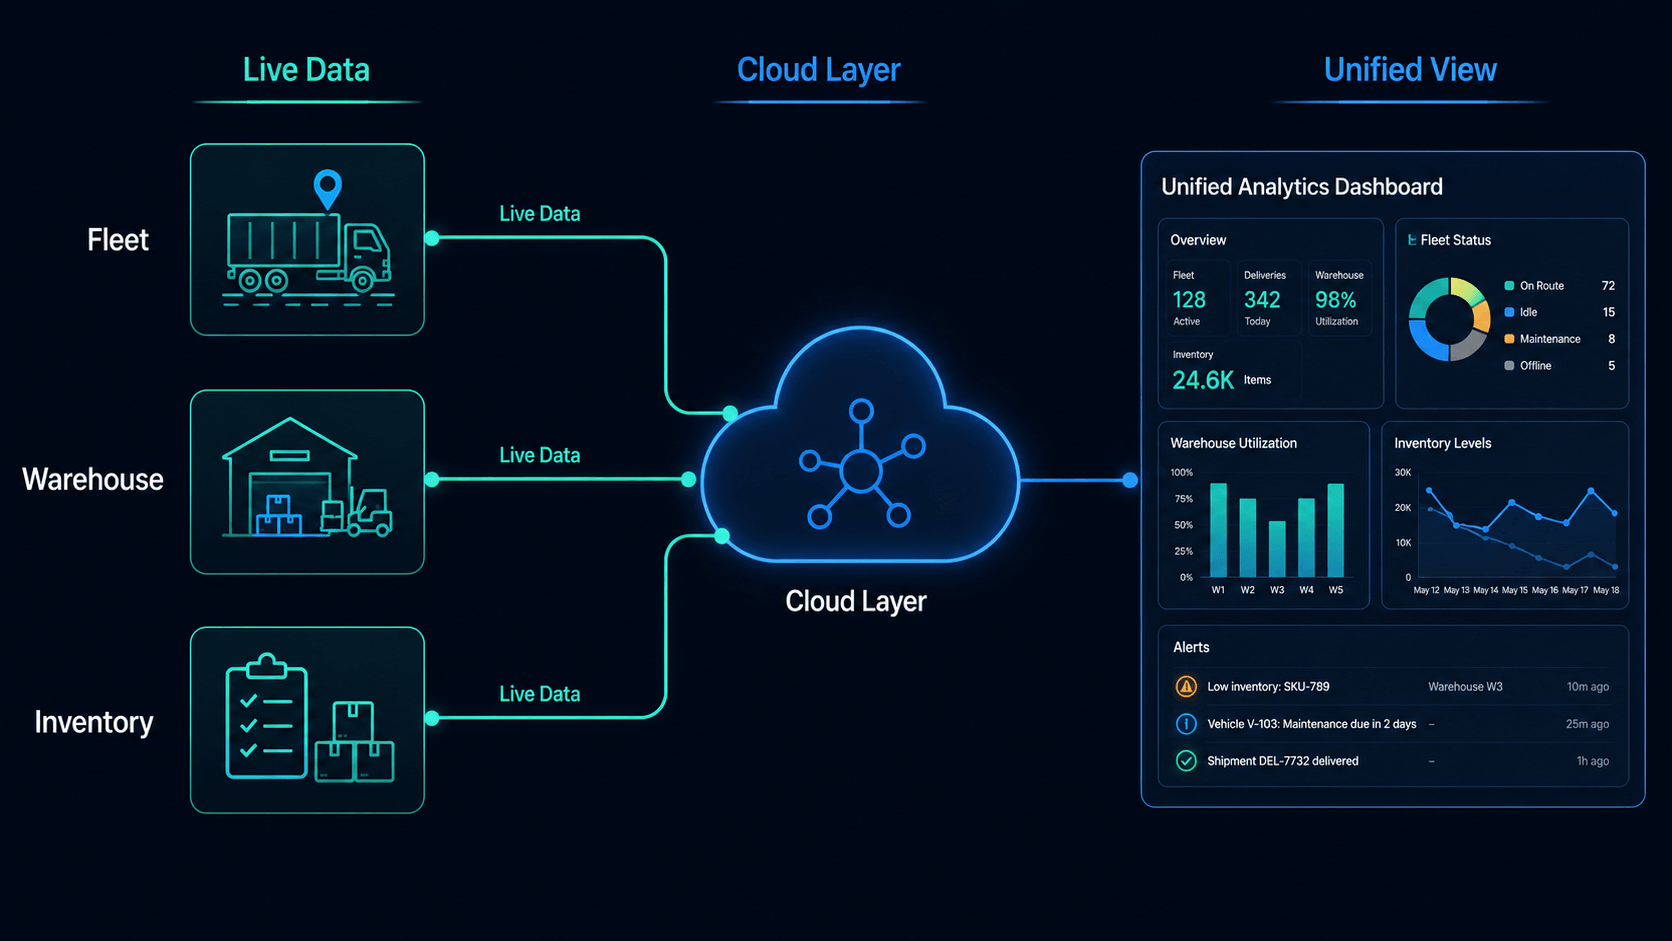1672x941 pixels.
Task: Select the Unified View column heading
Action: 1410,70
